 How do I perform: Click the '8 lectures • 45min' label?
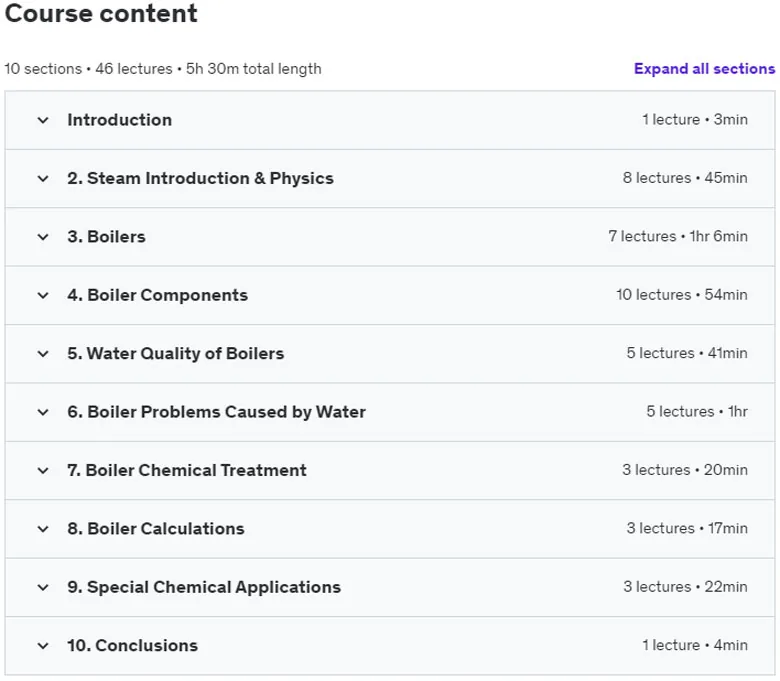tap(685, 178)
